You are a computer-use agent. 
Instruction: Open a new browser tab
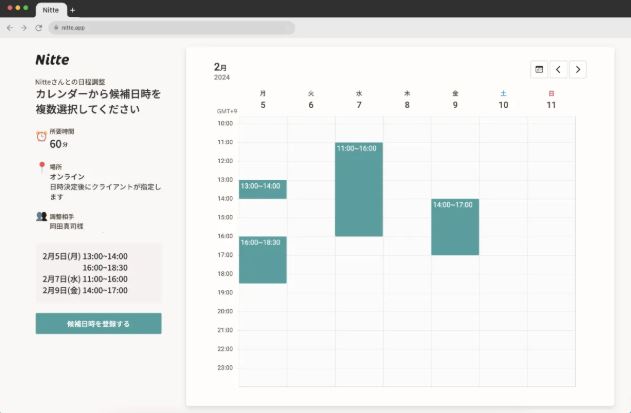pyautogui.click(x=72, y=9)
